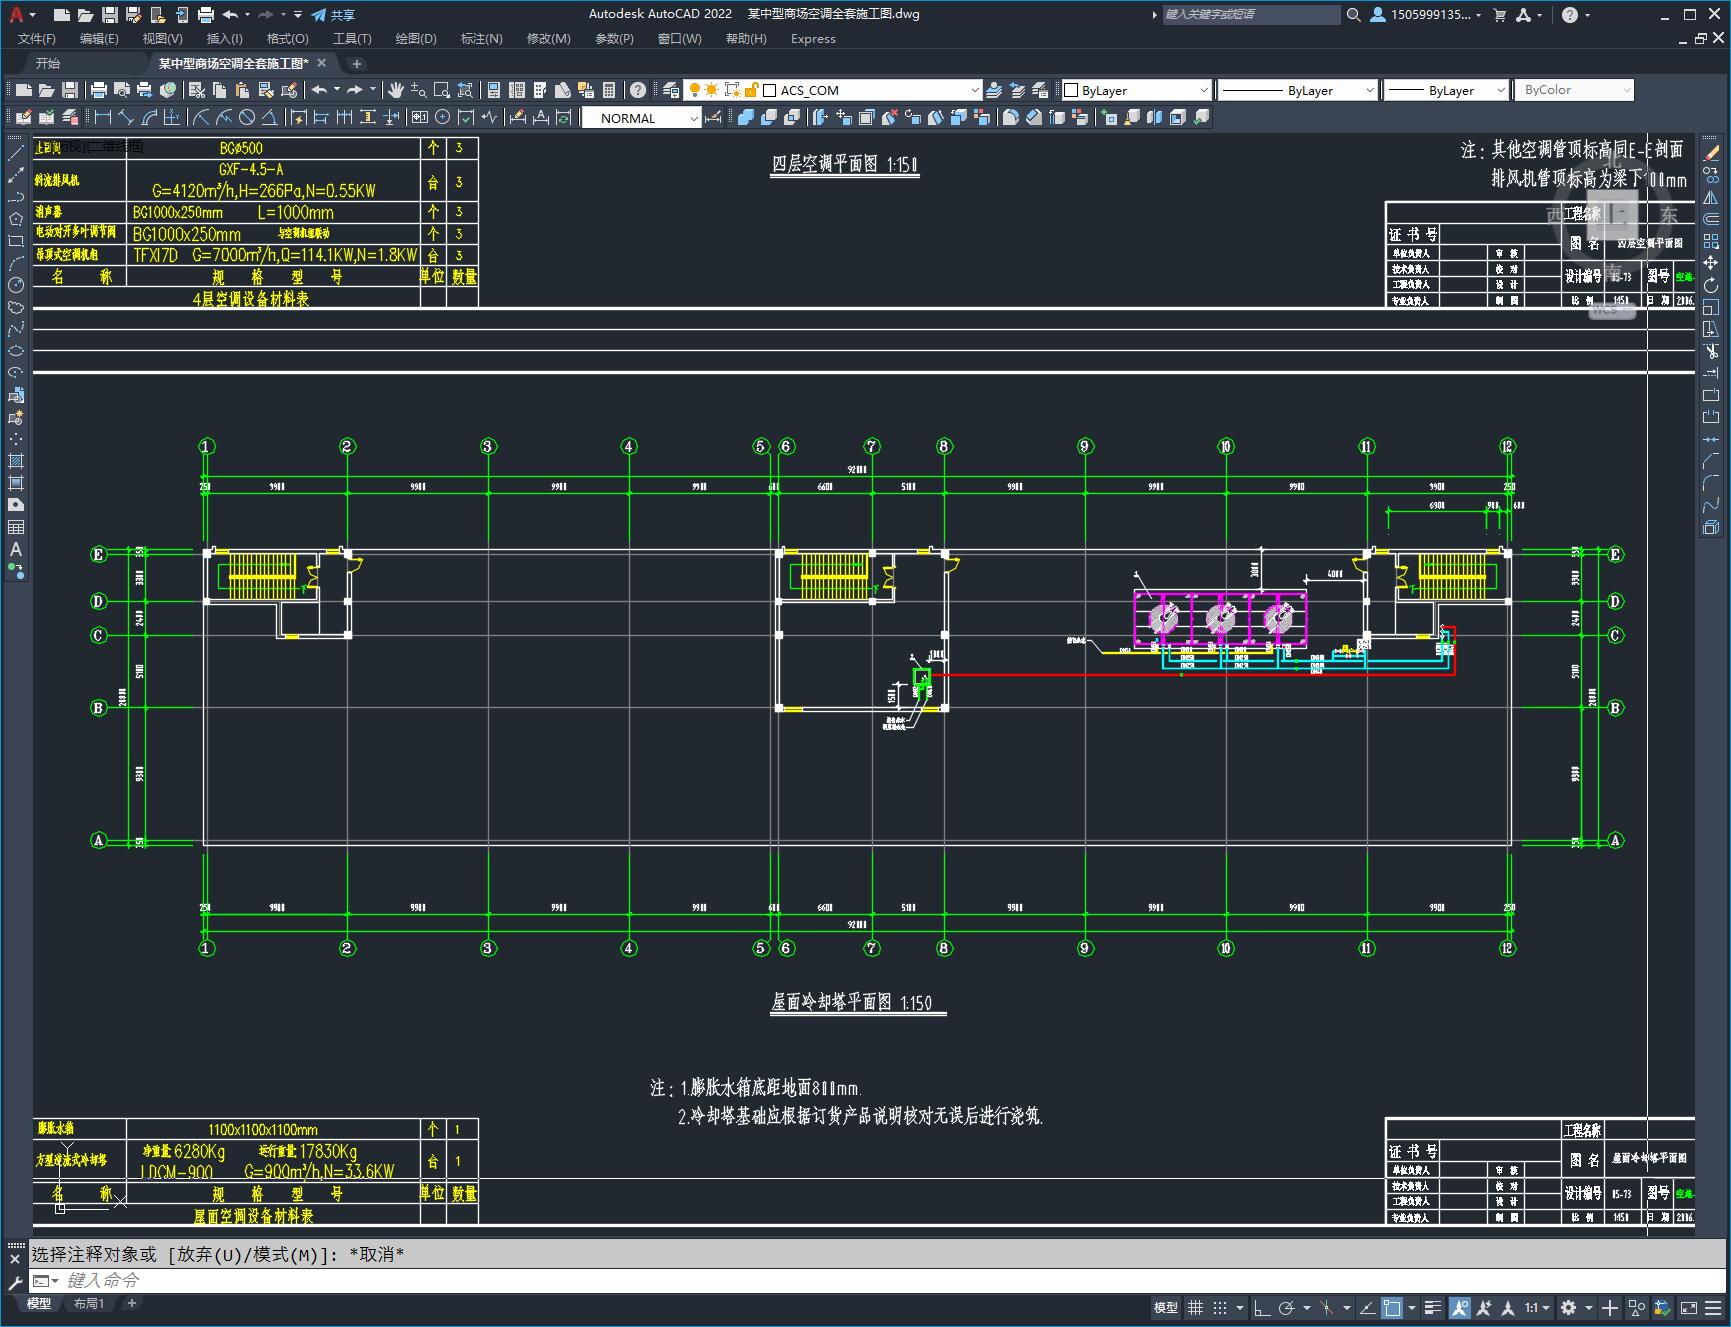Click the command line customize wrench button

click(x=15, y=1281)
